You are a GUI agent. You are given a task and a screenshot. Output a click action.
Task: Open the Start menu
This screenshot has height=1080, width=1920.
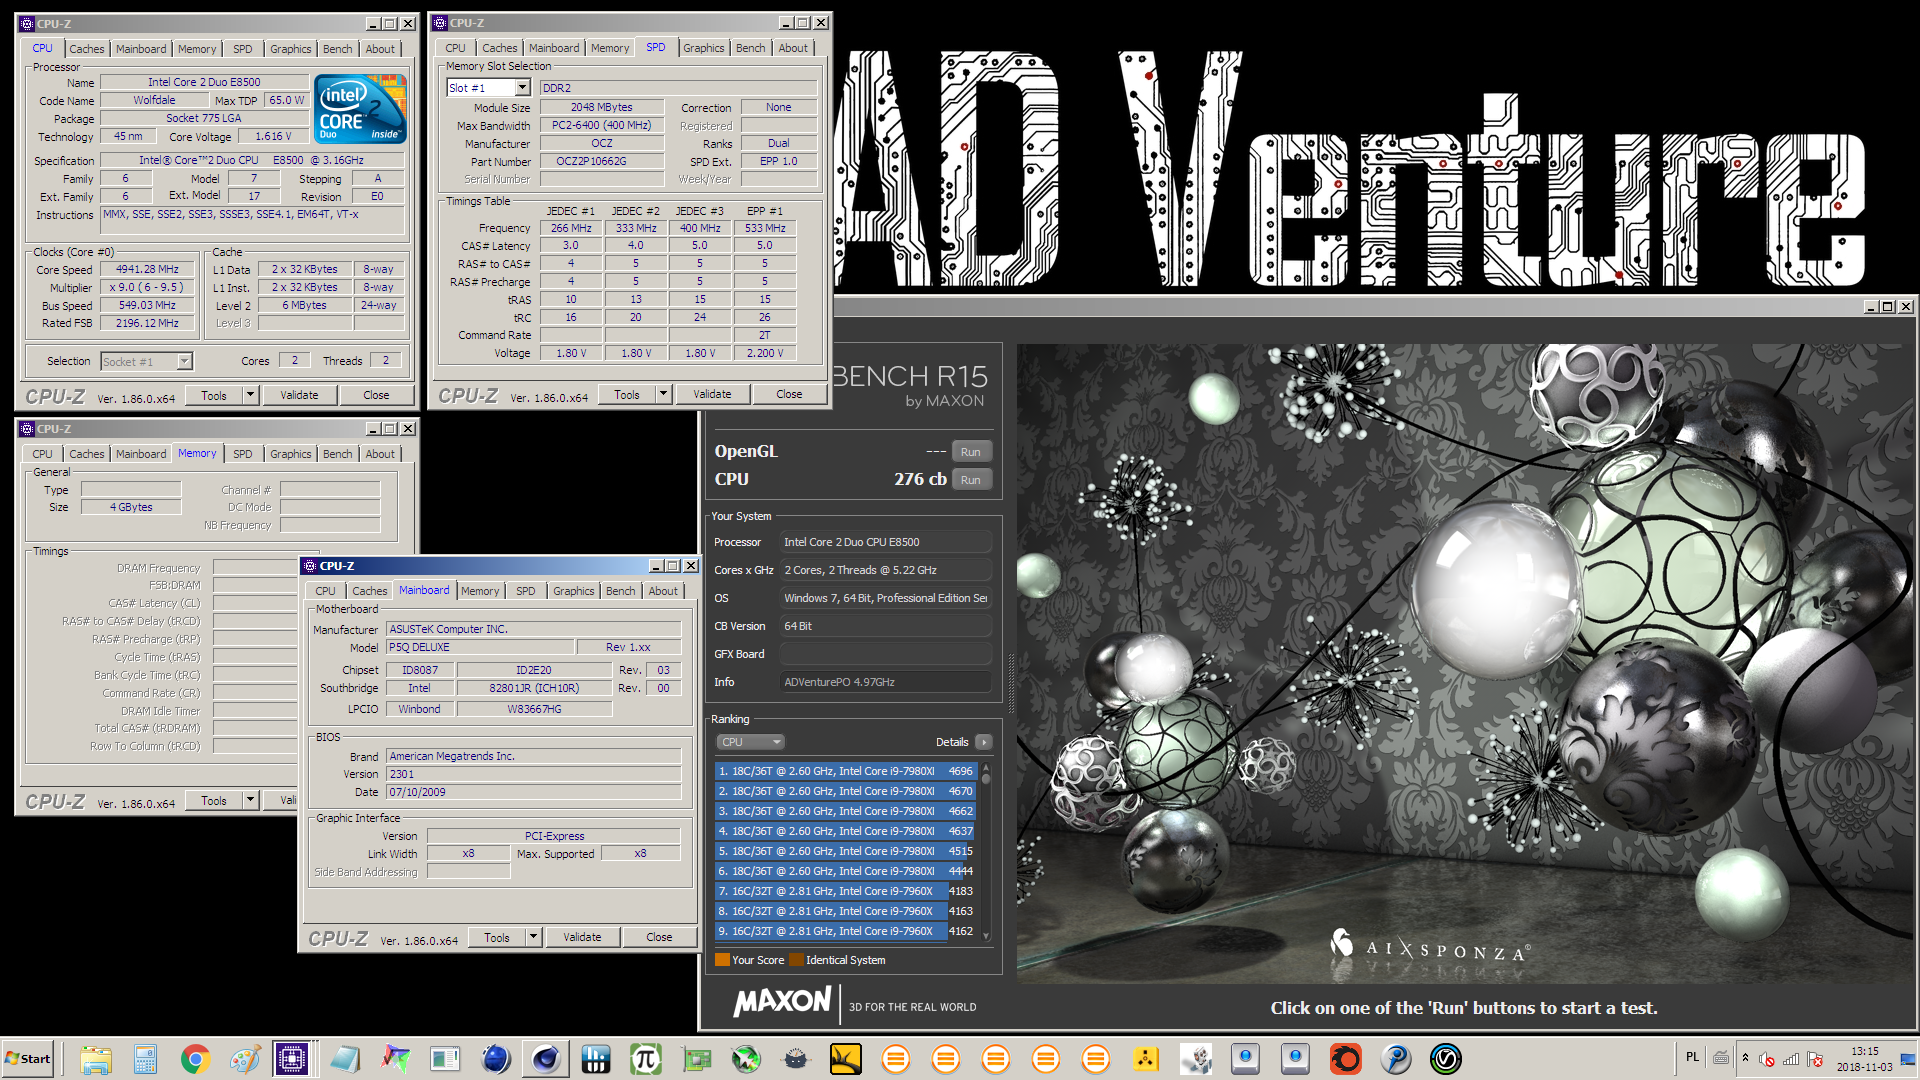pos(28,1059)
